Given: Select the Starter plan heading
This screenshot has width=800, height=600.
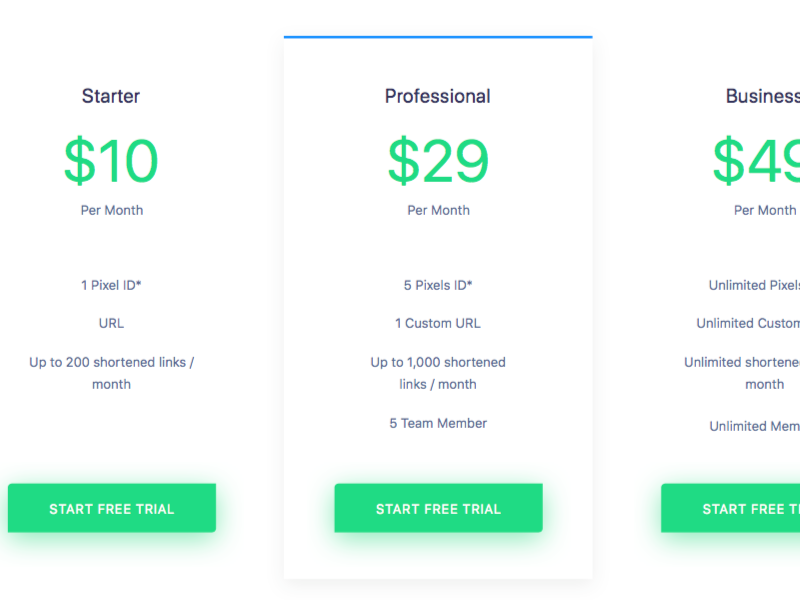Looking at the screenshot, I should pos(111,96).
